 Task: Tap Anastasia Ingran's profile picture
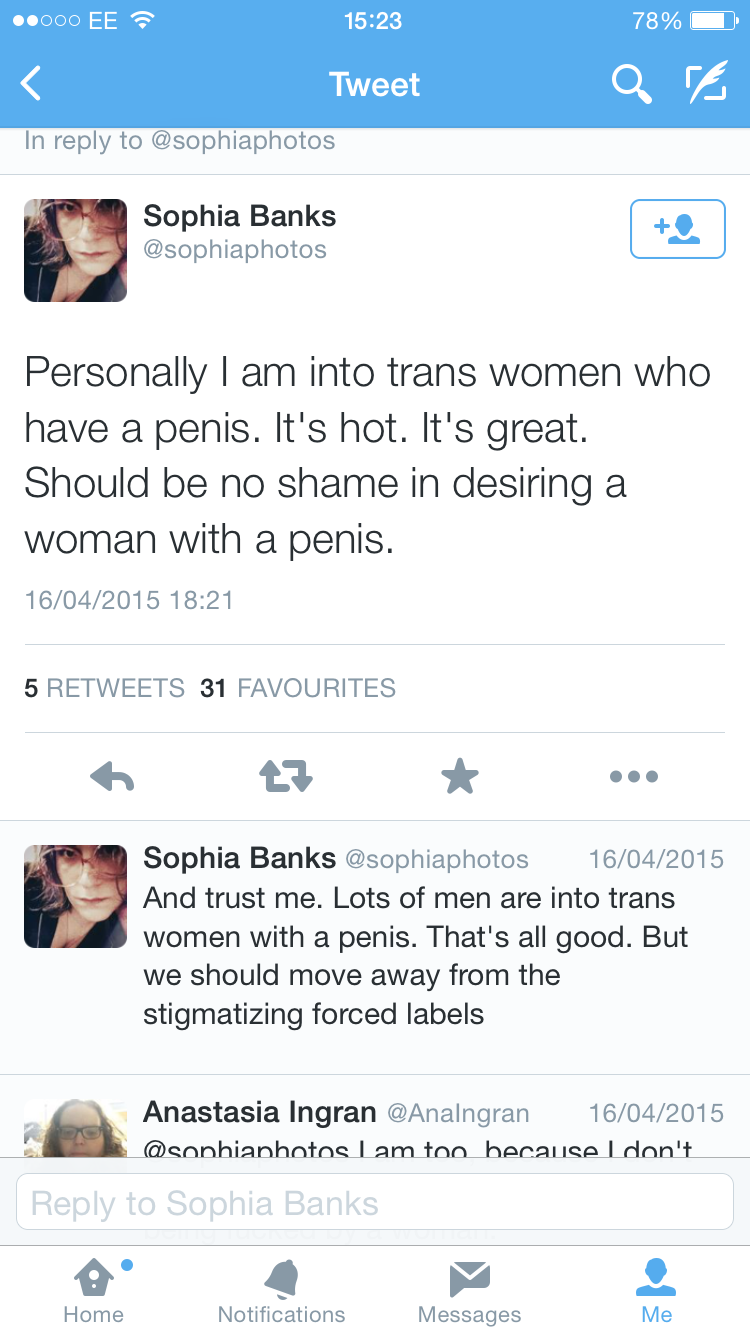coord(76,1128)
